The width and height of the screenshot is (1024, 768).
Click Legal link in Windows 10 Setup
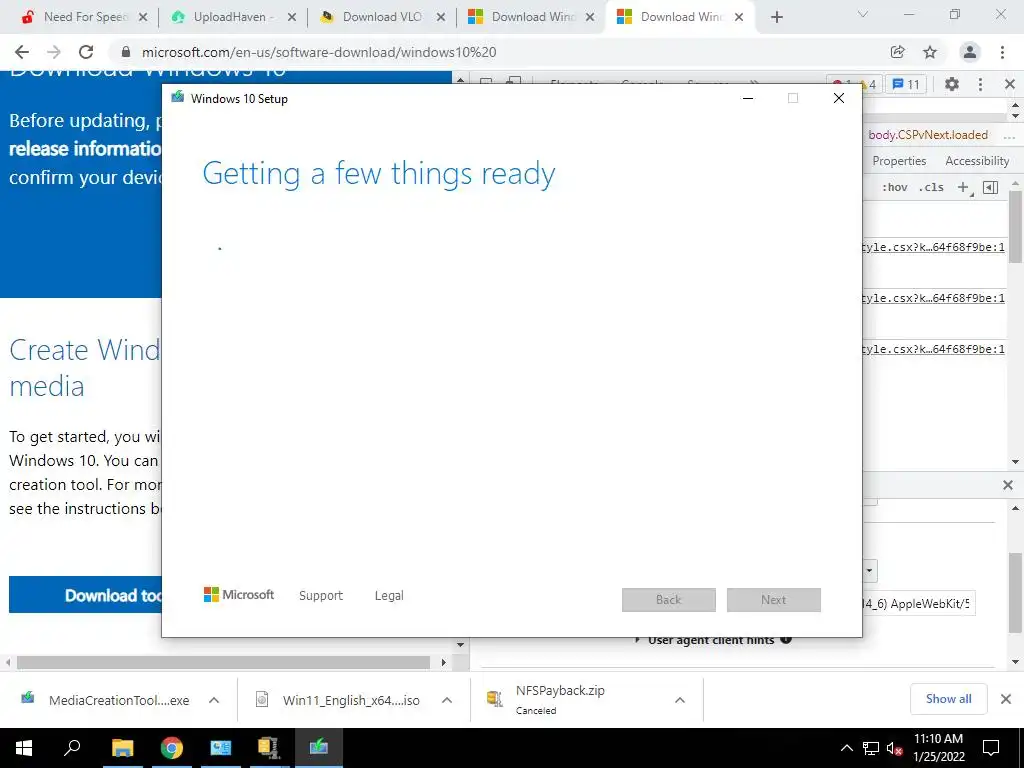pos(389,596)
